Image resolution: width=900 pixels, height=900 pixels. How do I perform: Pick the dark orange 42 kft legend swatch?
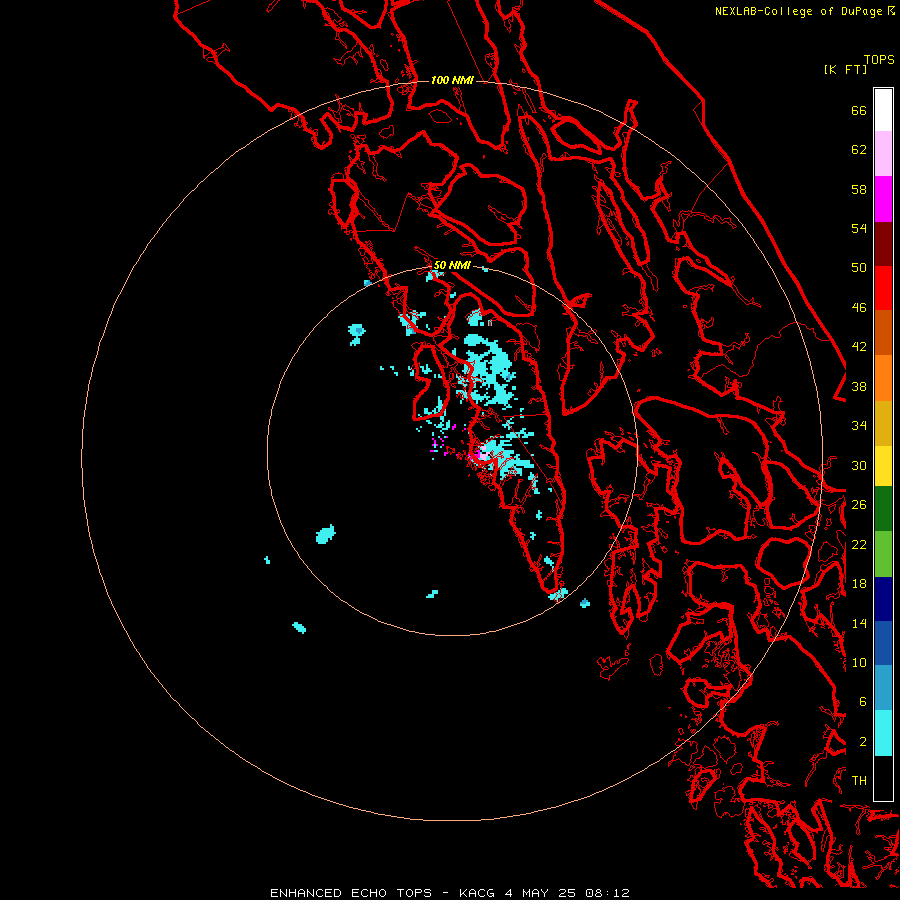tap(883, 332)
